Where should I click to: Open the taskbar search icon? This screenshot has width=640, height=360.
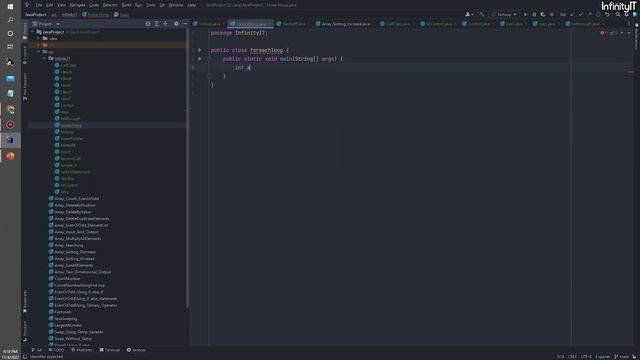tap(10, 20)
